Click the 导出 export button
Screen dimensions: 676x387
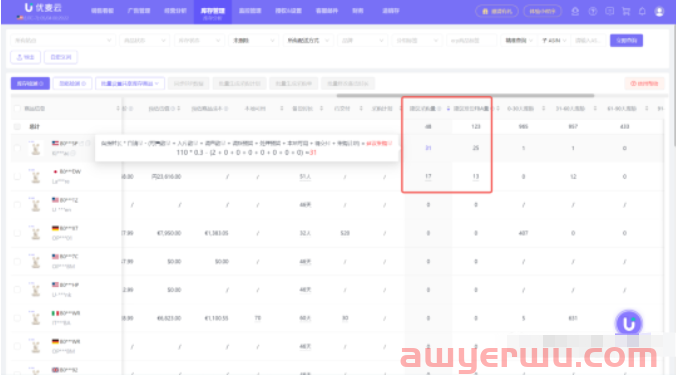coord(25,57)
